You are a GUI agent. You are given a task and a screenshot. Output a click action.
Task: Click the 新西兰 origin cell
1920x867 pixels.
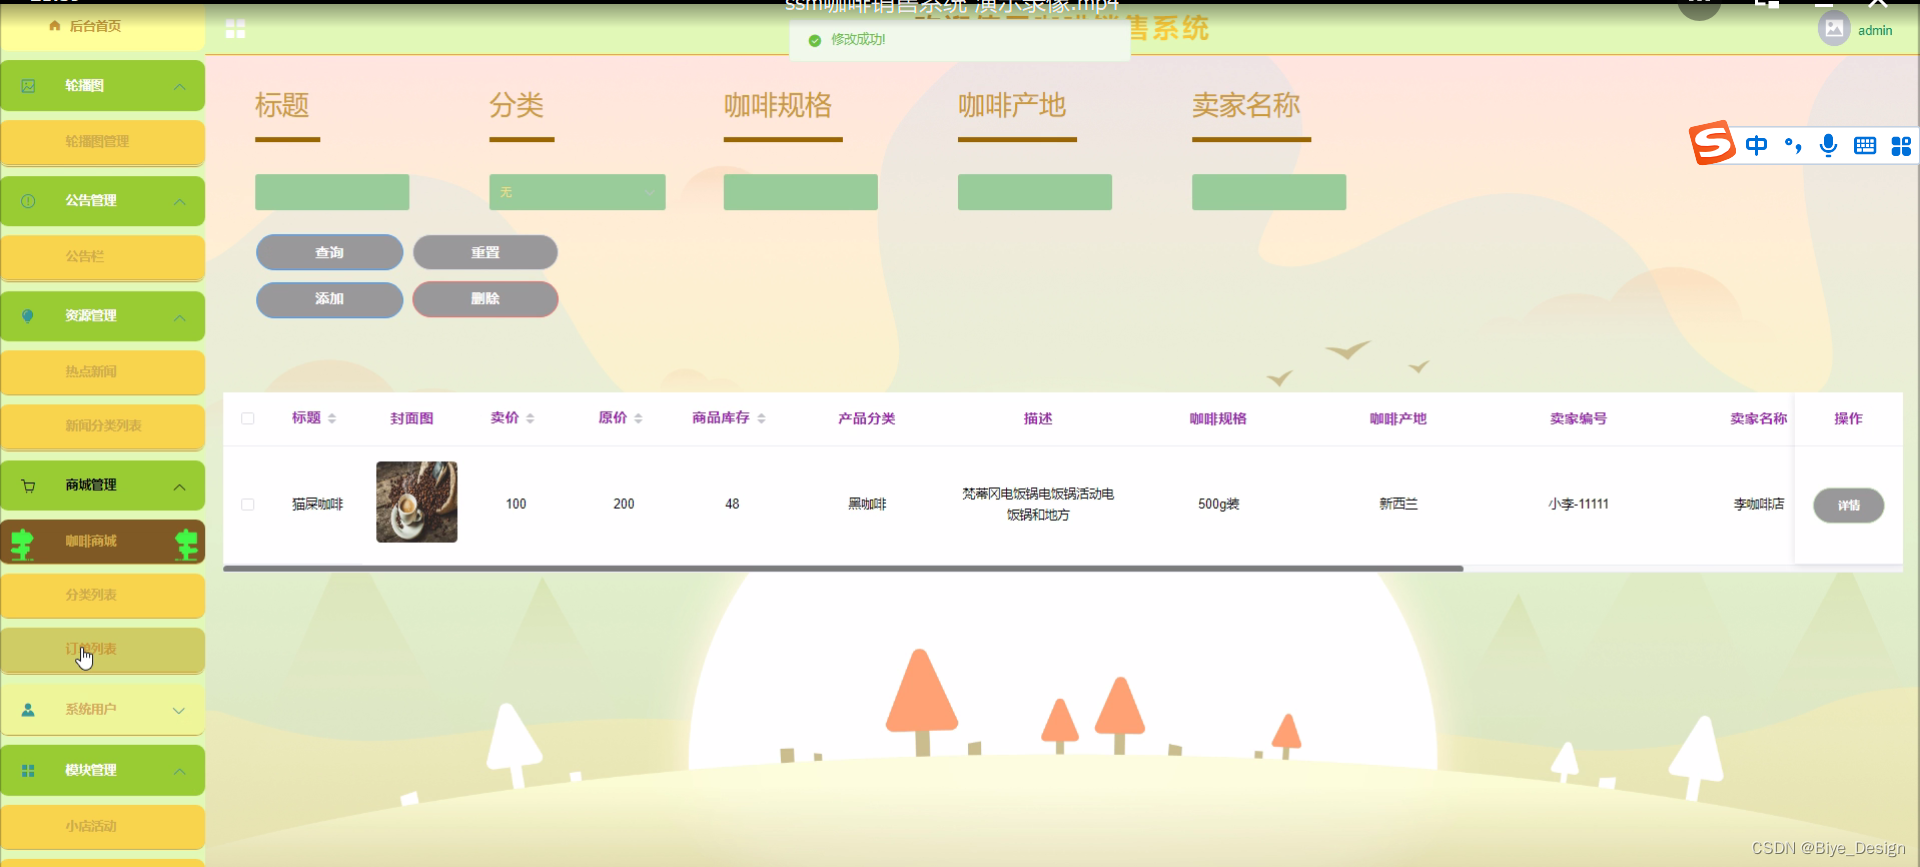pos(1398,504)
